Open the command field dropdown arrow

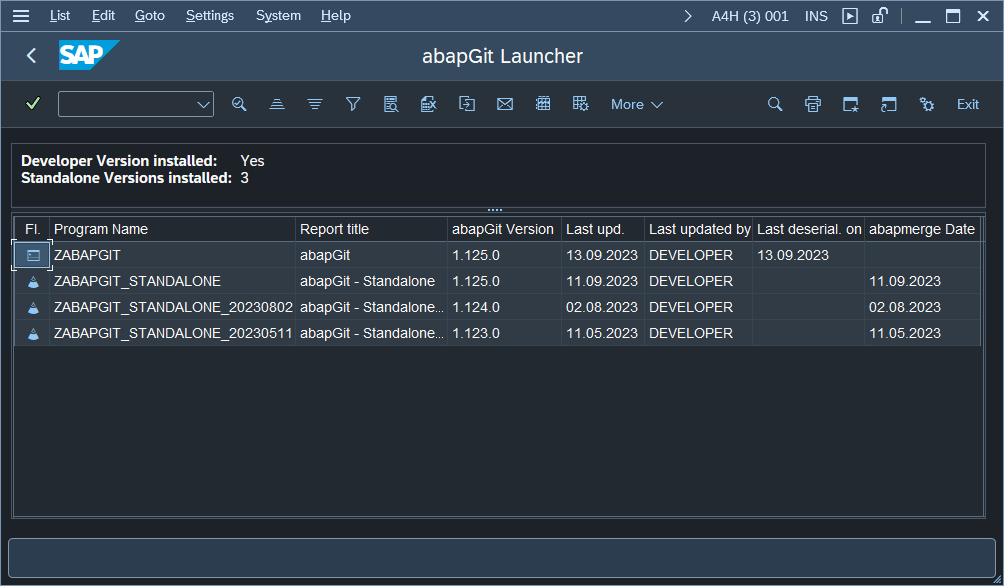[203, 104]
